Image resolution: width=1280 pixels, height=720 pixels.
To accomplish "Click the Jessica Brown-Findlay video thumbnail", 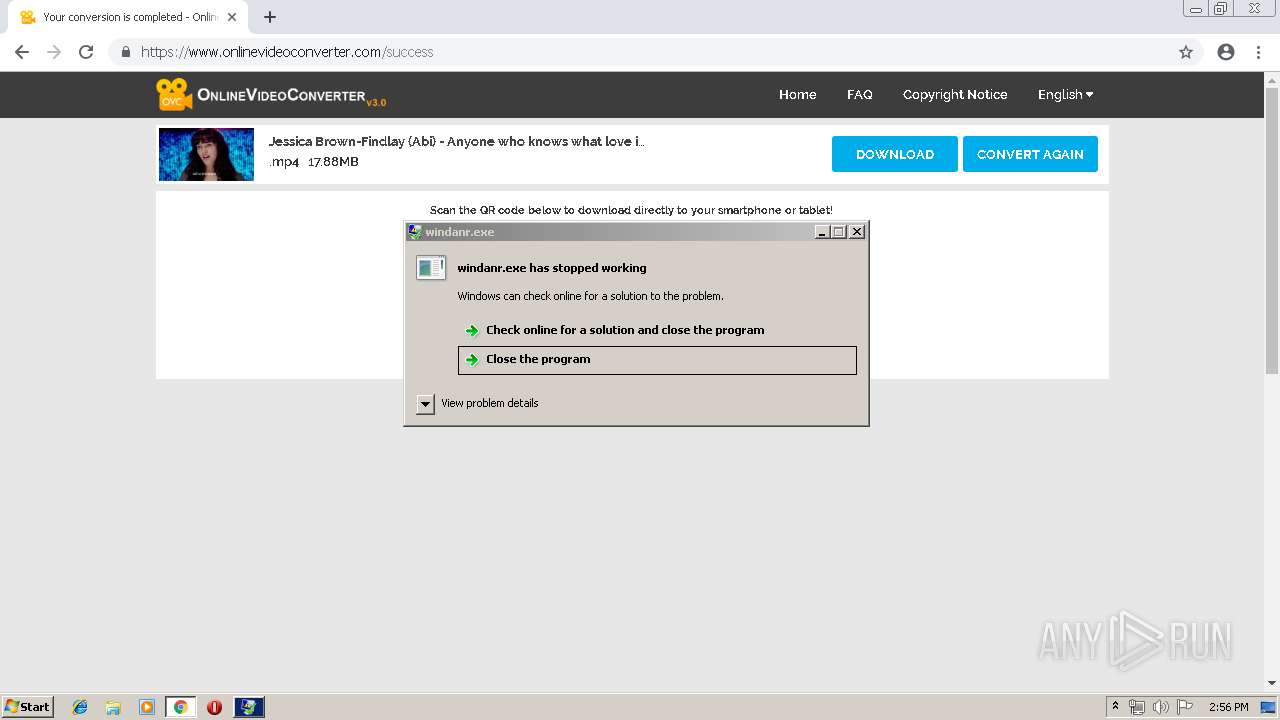I will [206, 154].
